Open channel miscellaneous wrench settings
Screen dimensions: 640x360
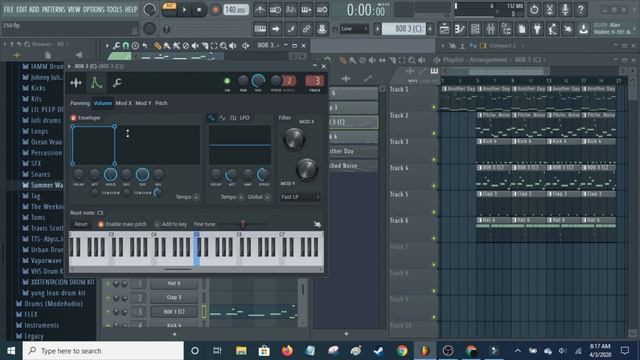coord(117,83)
